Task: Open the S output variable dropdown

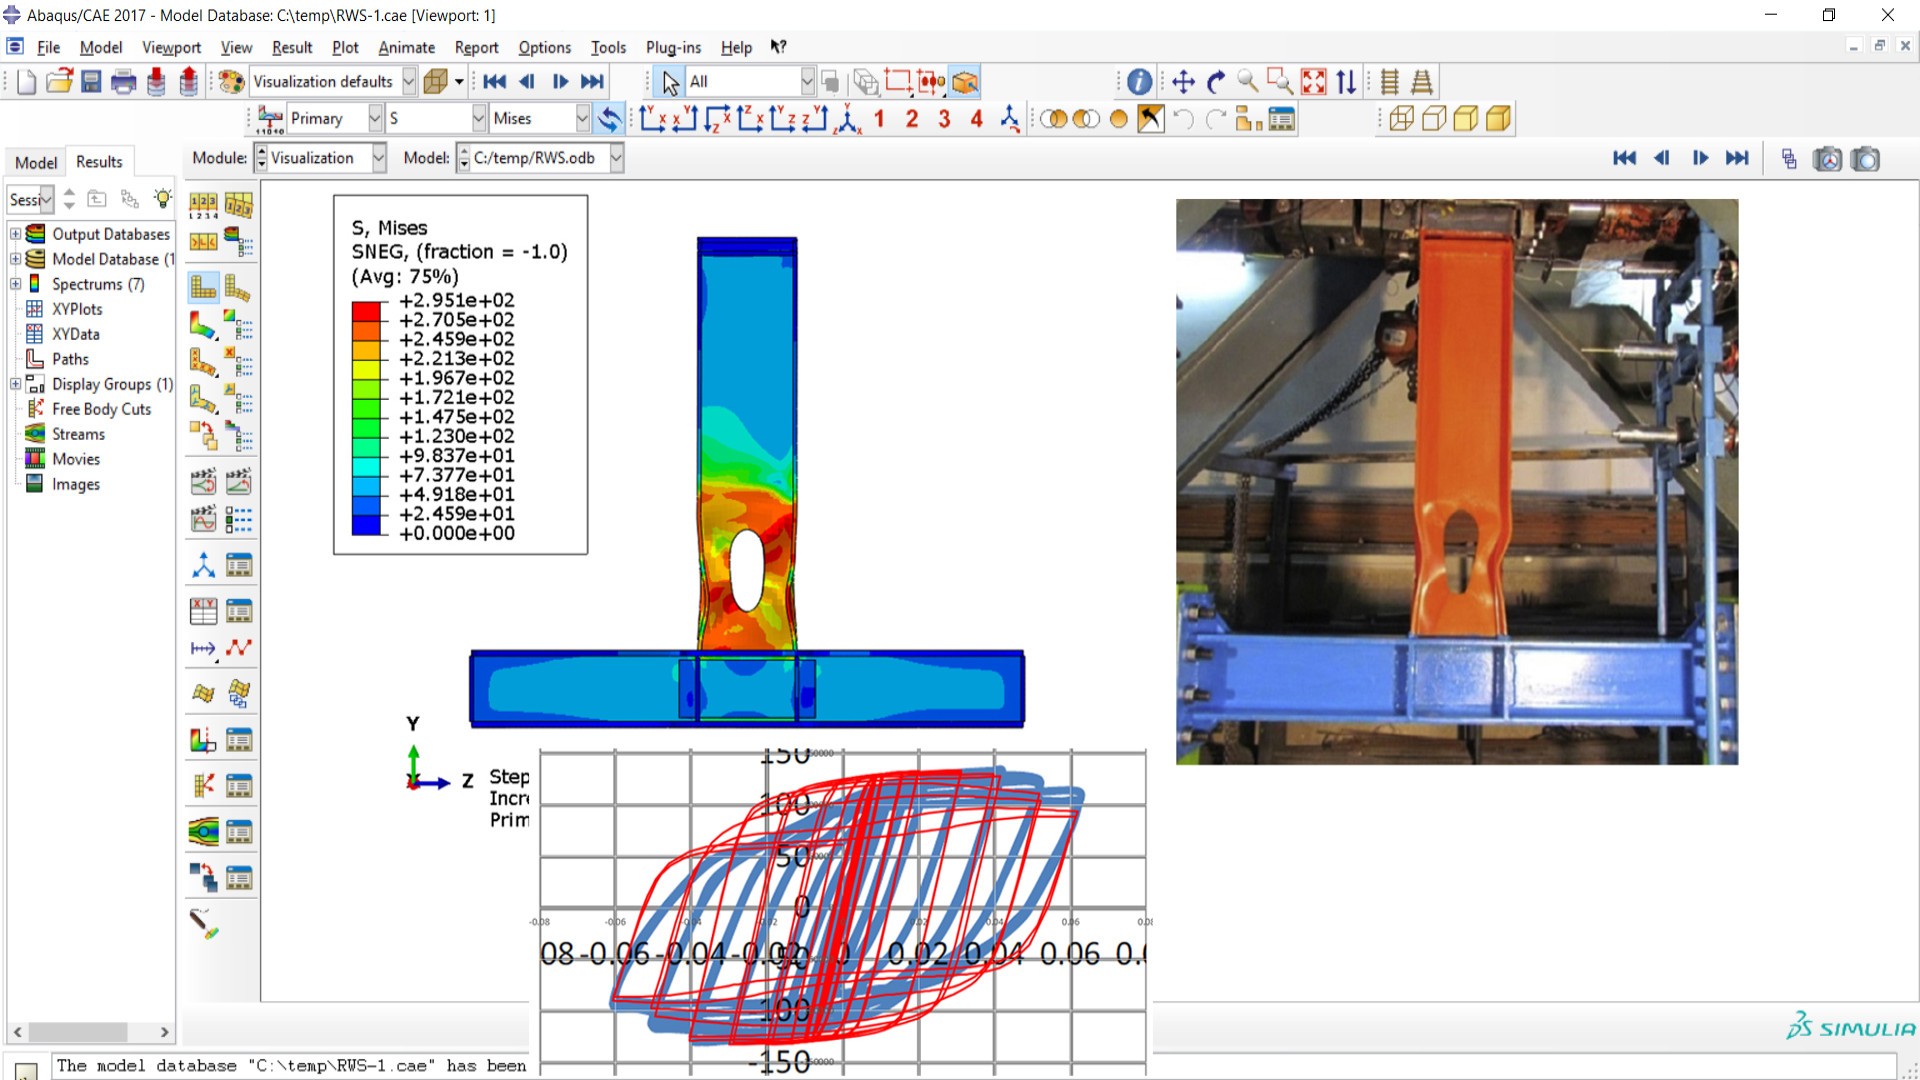Action: [479, 119]
